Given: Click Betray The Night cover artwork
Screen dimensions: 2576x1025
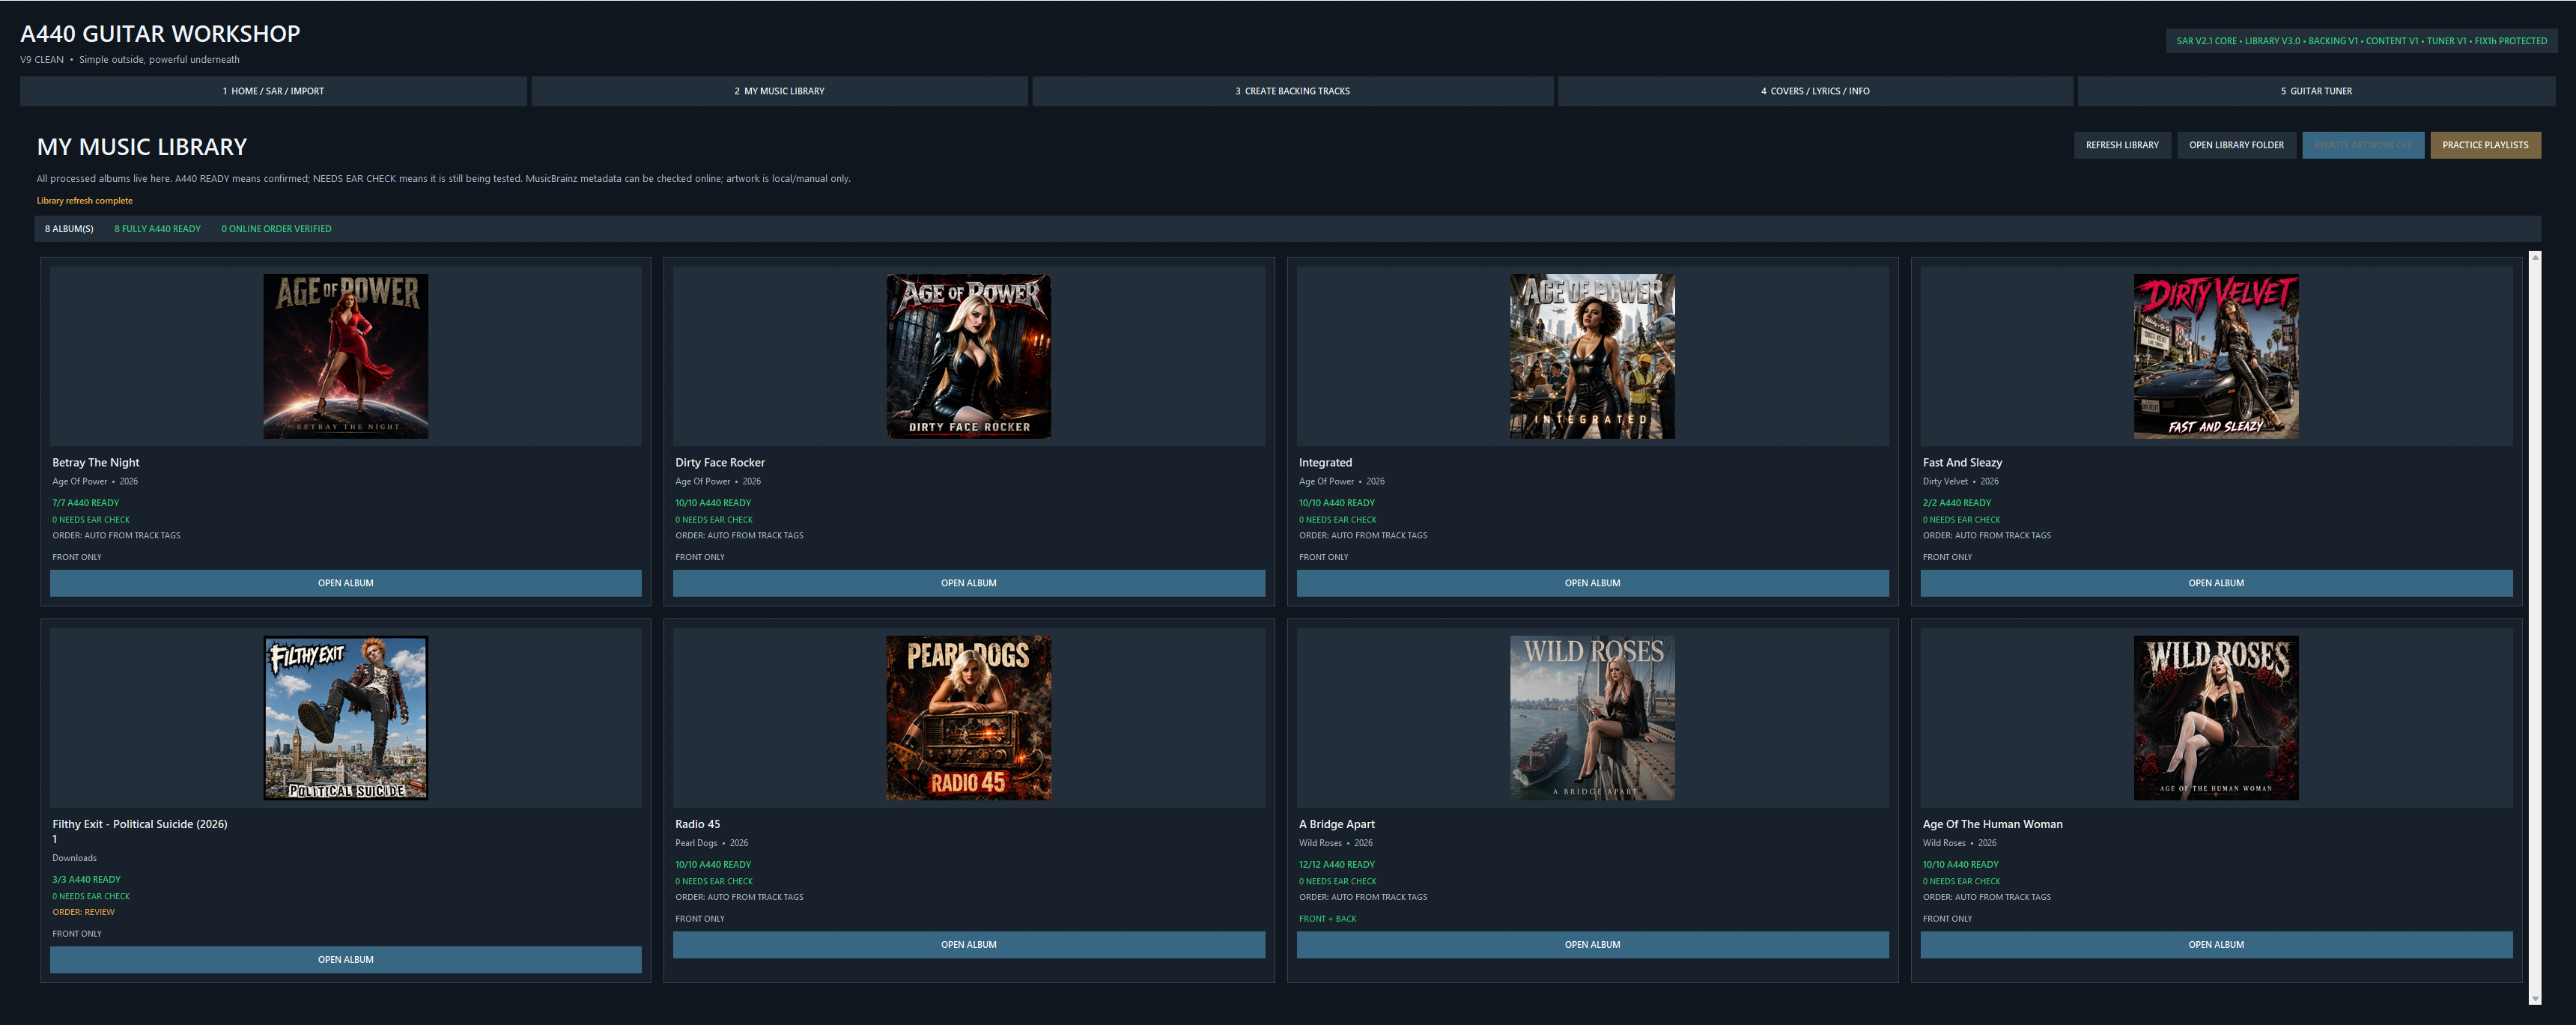Looking at the screenshot, I should pos(346,356).
